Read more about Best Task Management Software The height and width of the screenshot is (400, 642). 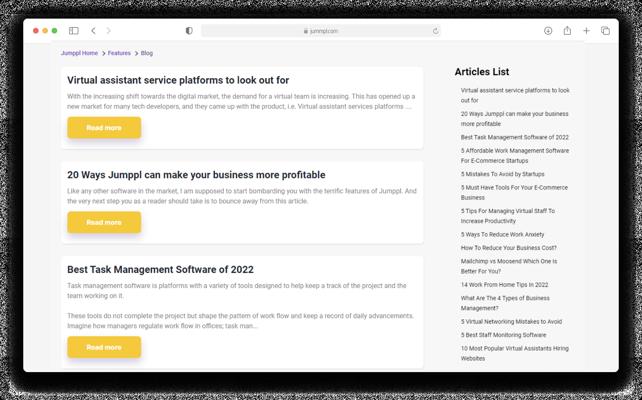tap(104, 347)
